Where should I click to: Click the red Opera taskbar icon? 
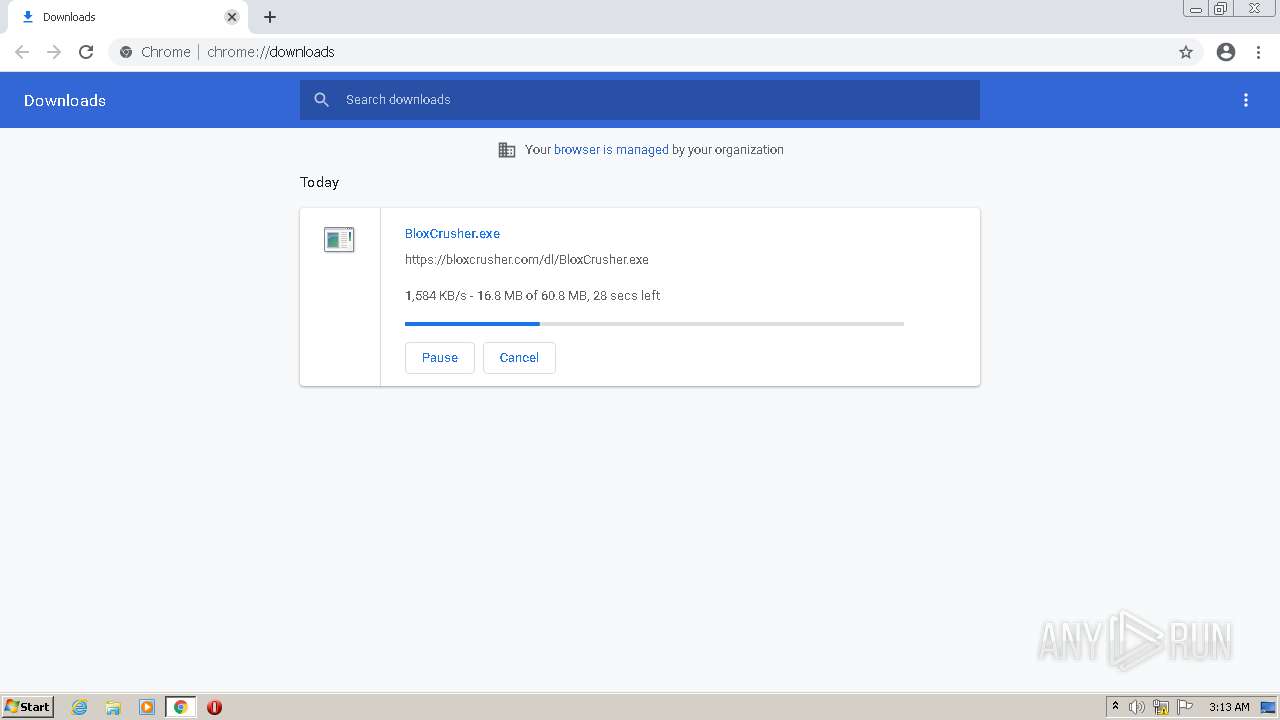(x=214, y=707)
